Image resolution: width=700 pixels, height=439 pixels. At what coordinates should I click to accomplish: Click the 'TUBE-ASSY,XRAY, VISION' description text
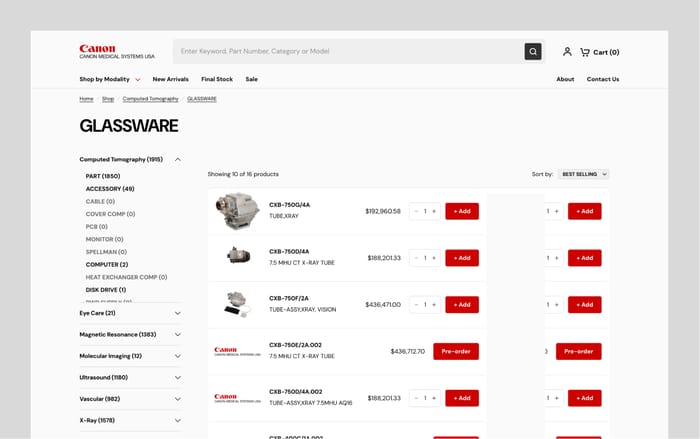(x=303, y=309)
